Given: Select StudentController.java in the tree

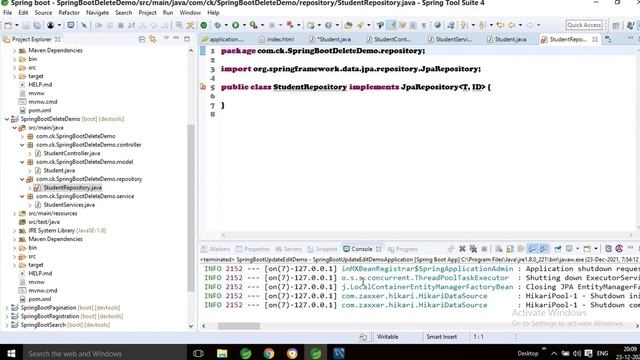Looking at the screenshot, I should (71, 153).
